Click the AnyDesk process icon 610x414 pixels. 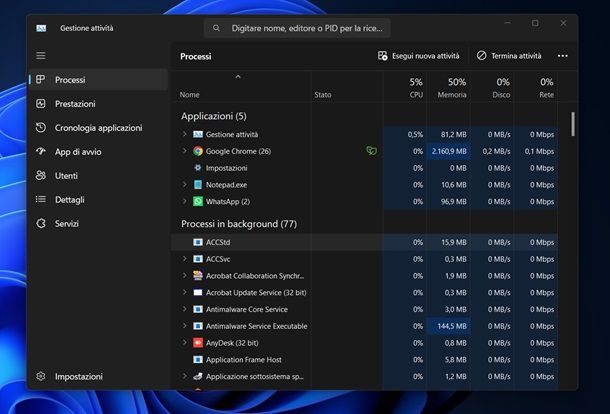pos(198,343)
